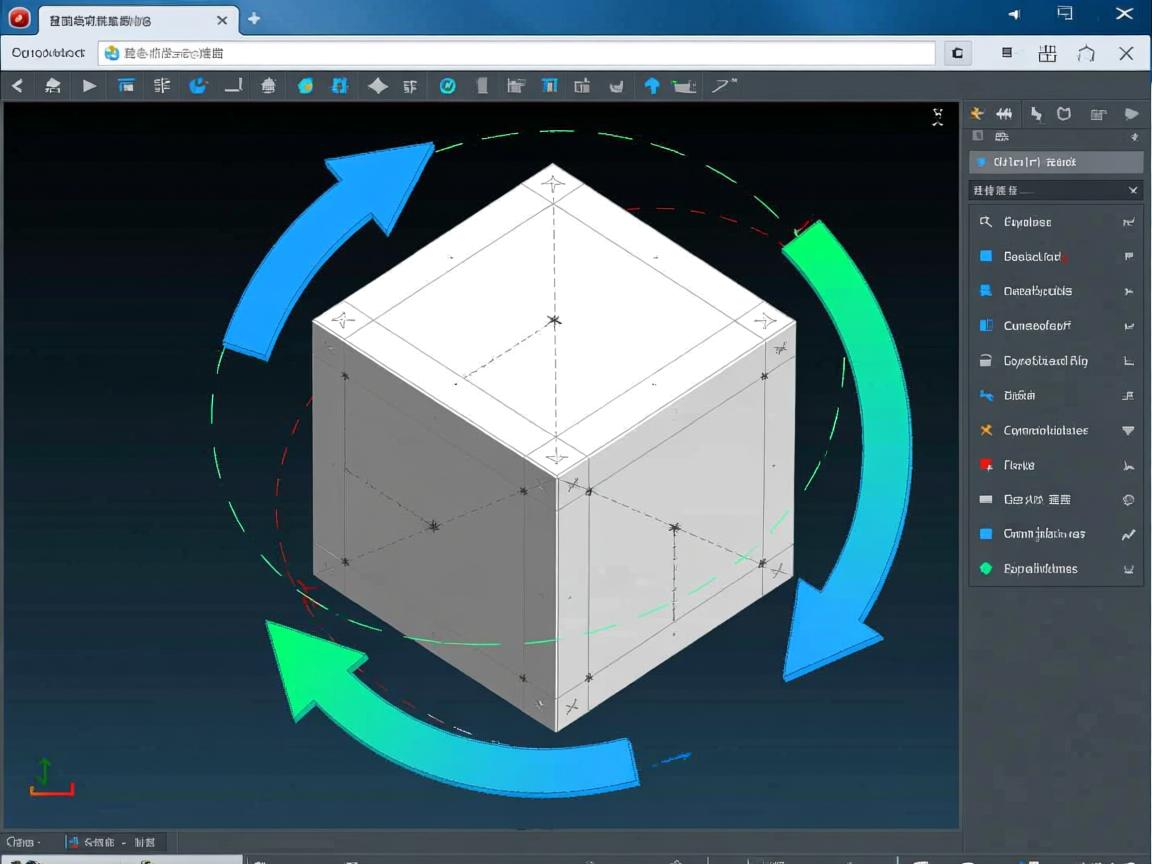Click the diagonal line-arrow tool ending the toolbar

(x=723, y=86)
